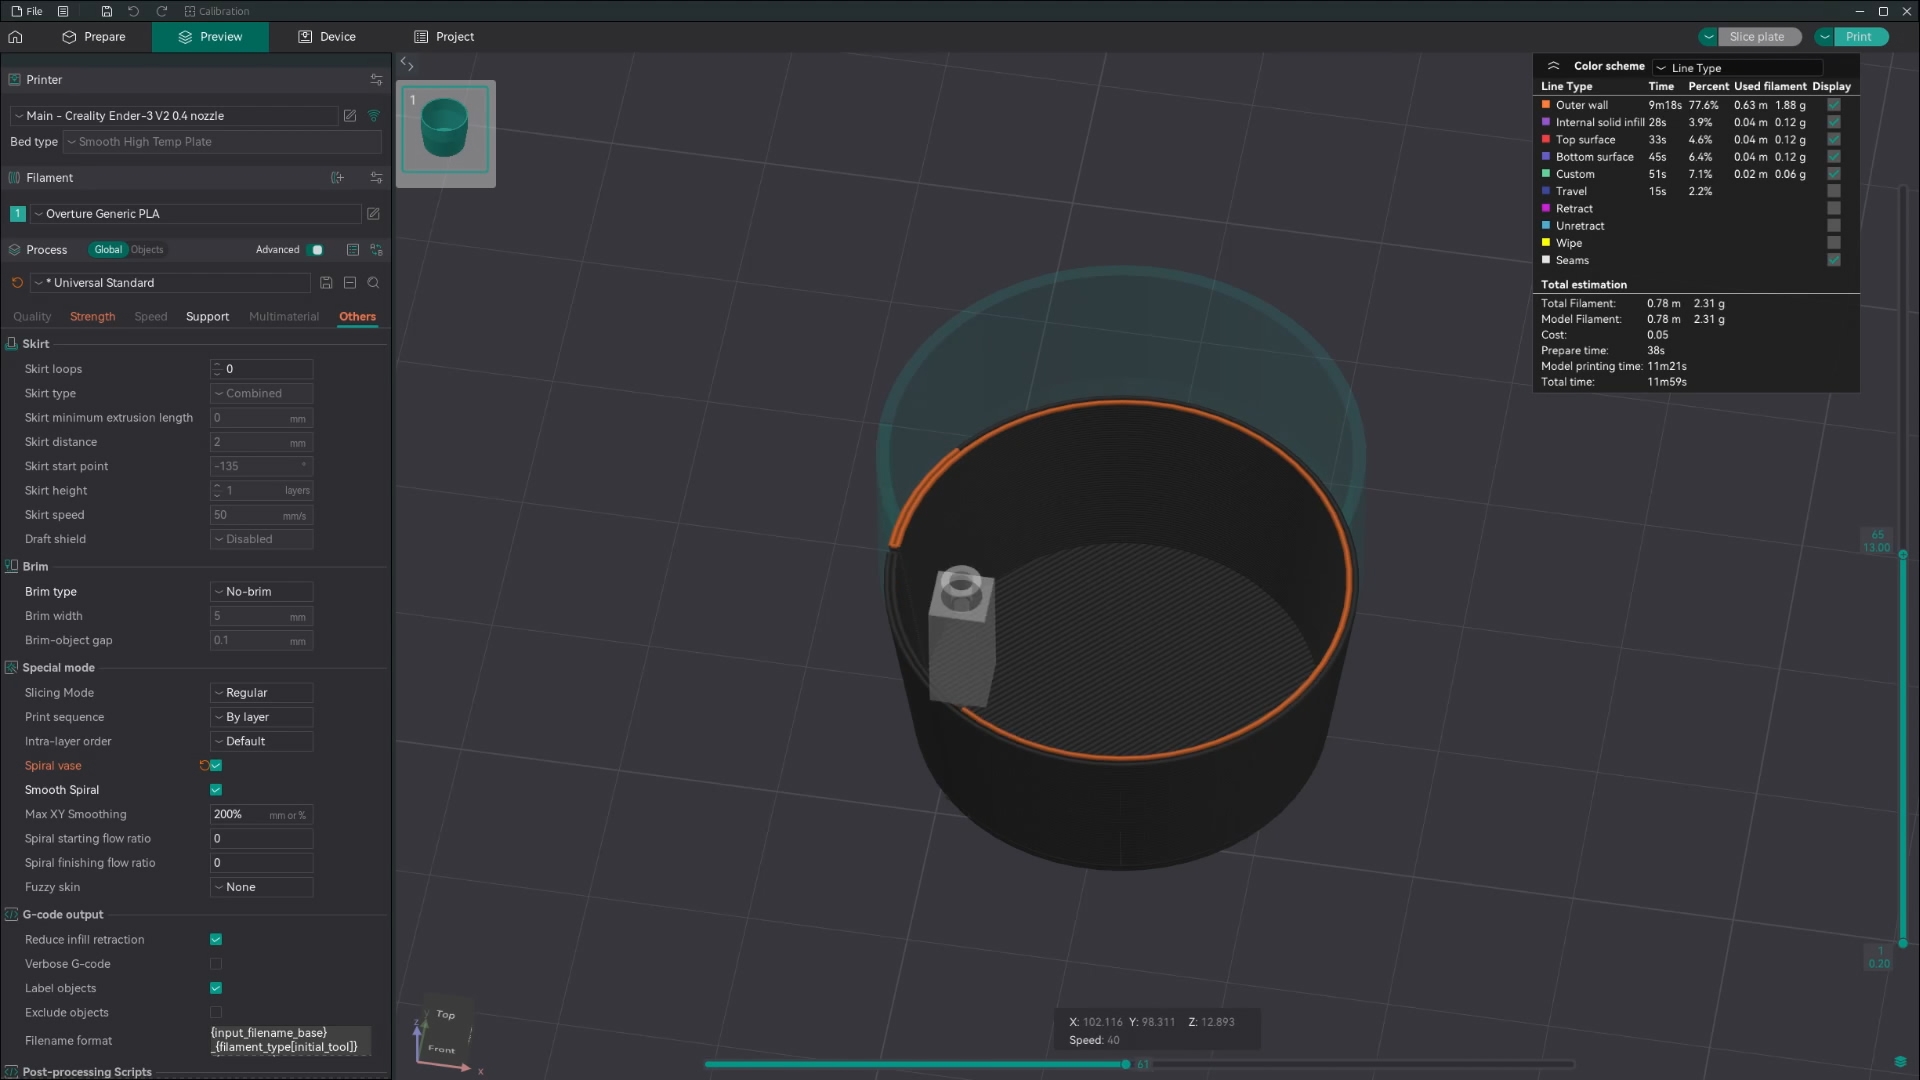Search process settings with magnifier icon
1920x1080 pixels.
point(374,283)
